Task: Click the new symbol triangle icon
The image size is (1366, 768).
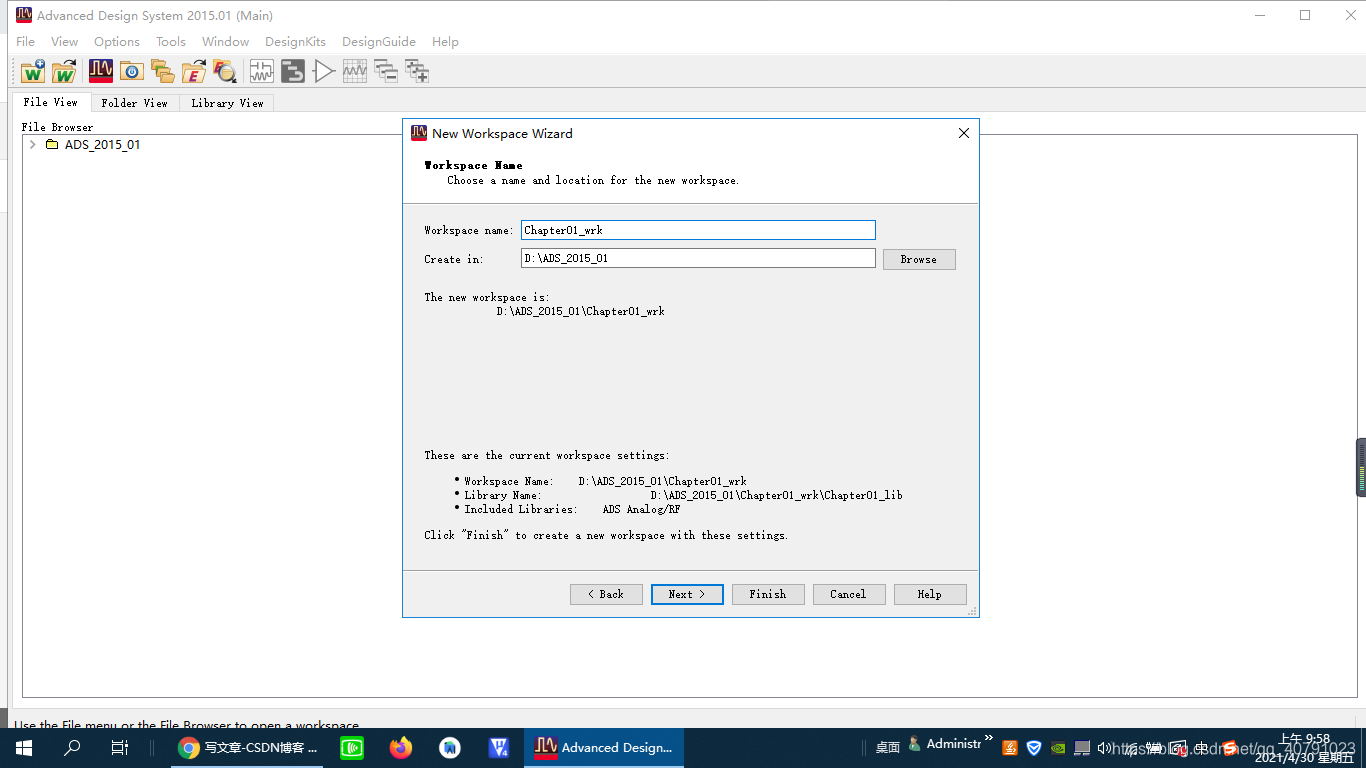Action: point(324,71)
